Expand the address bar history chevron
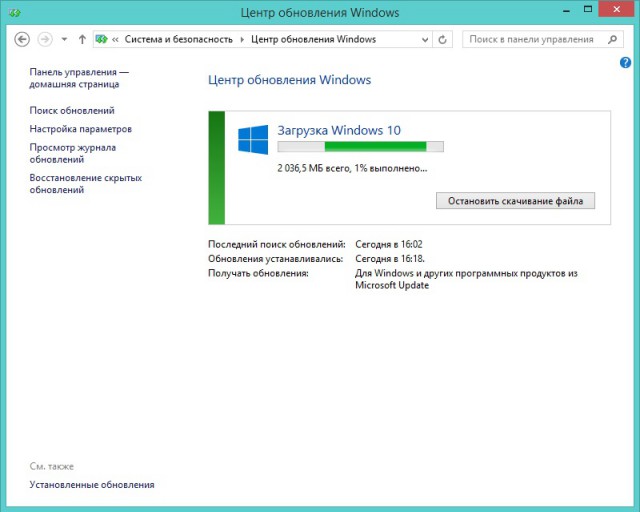The image size is (640, 512). pos(425,40)
